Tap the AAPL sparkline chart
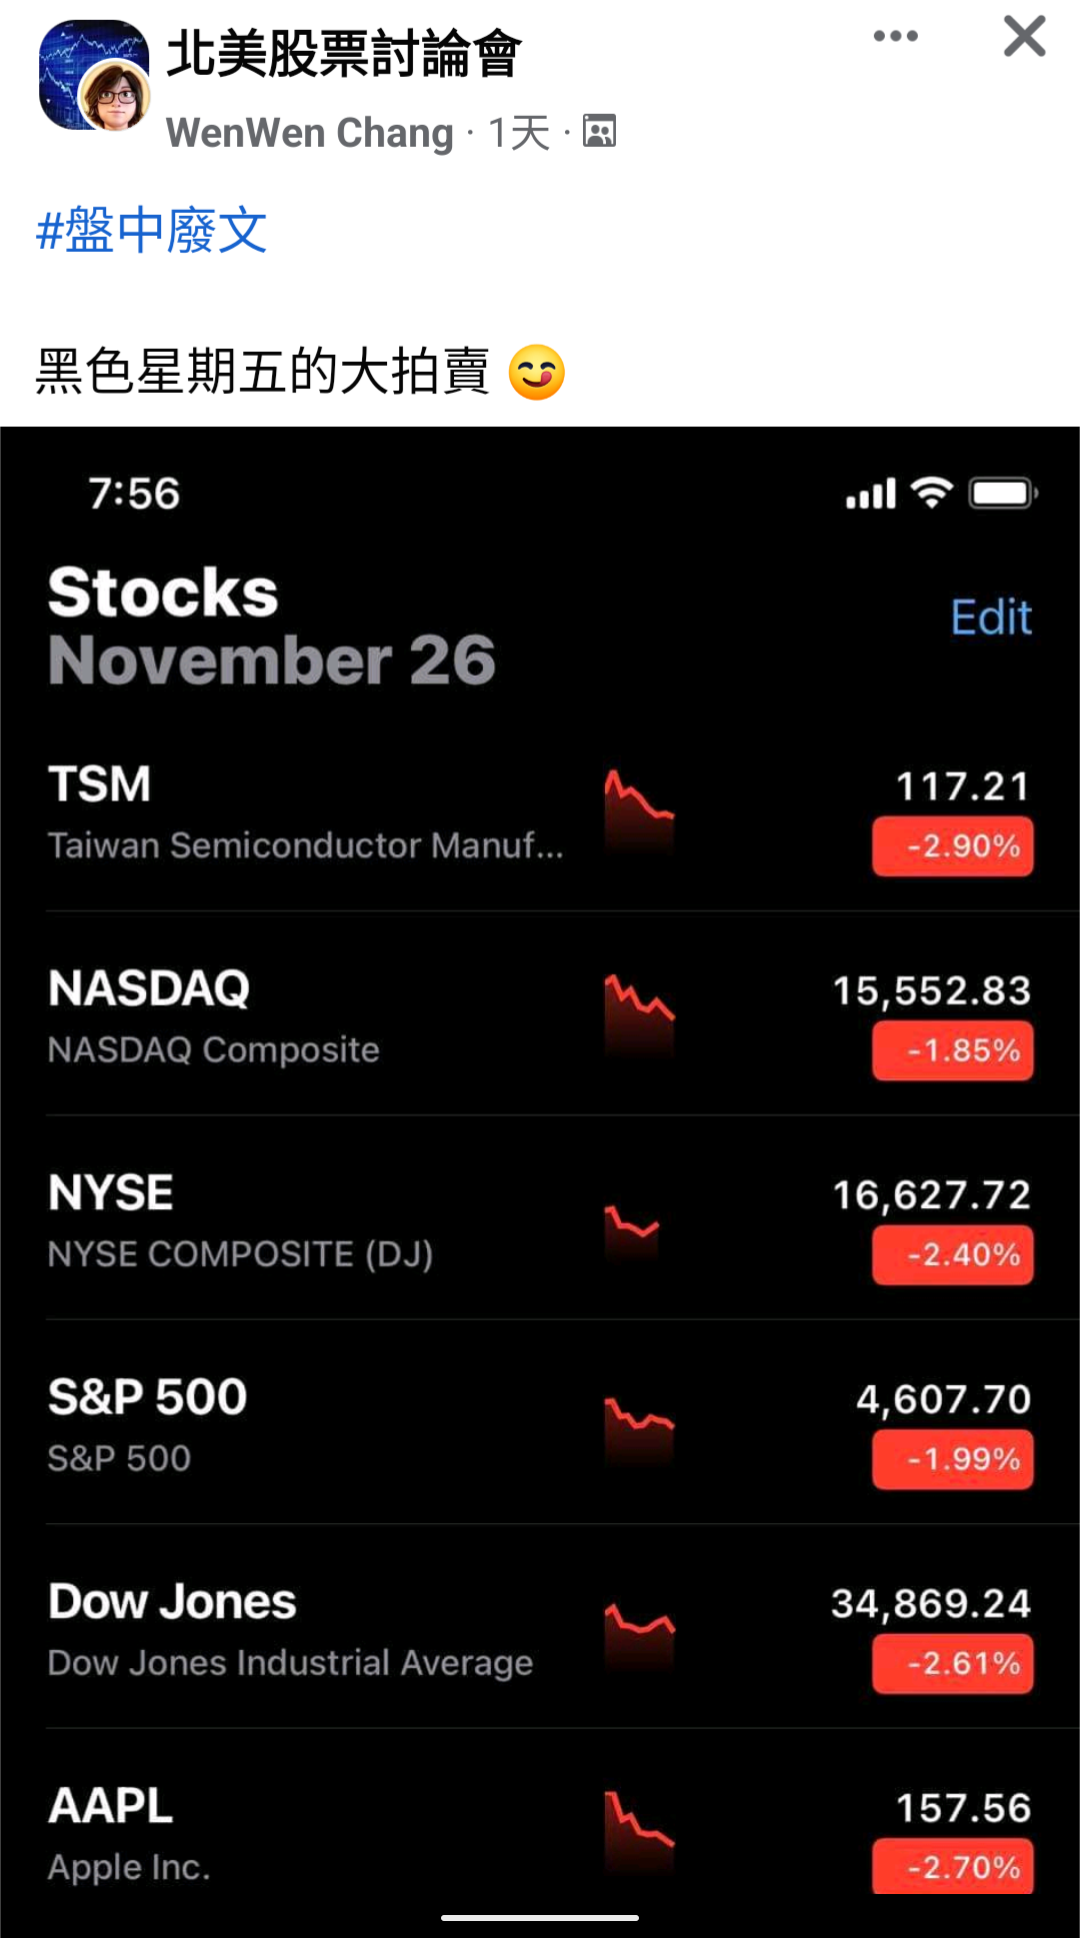Screen dimensions: 1080x1938 [x=639, y=1830]
